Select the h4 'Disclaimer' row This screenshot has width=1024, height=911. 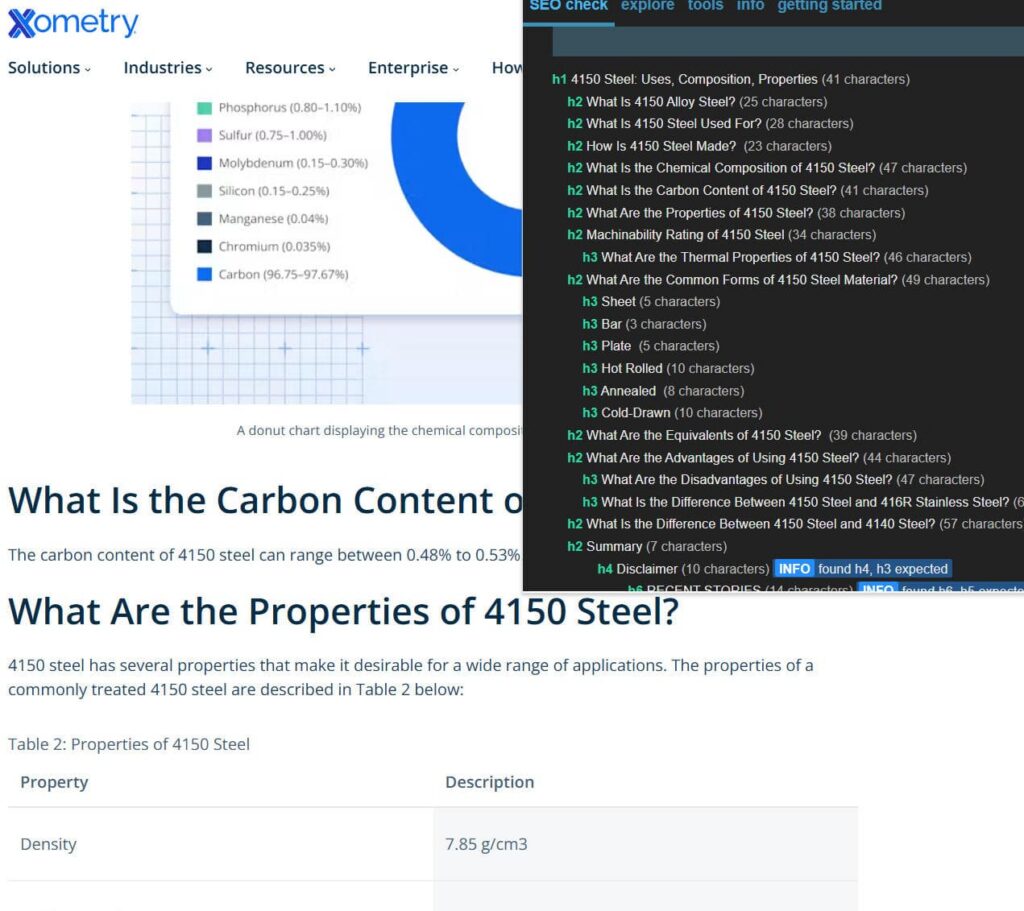pos(682,569)
